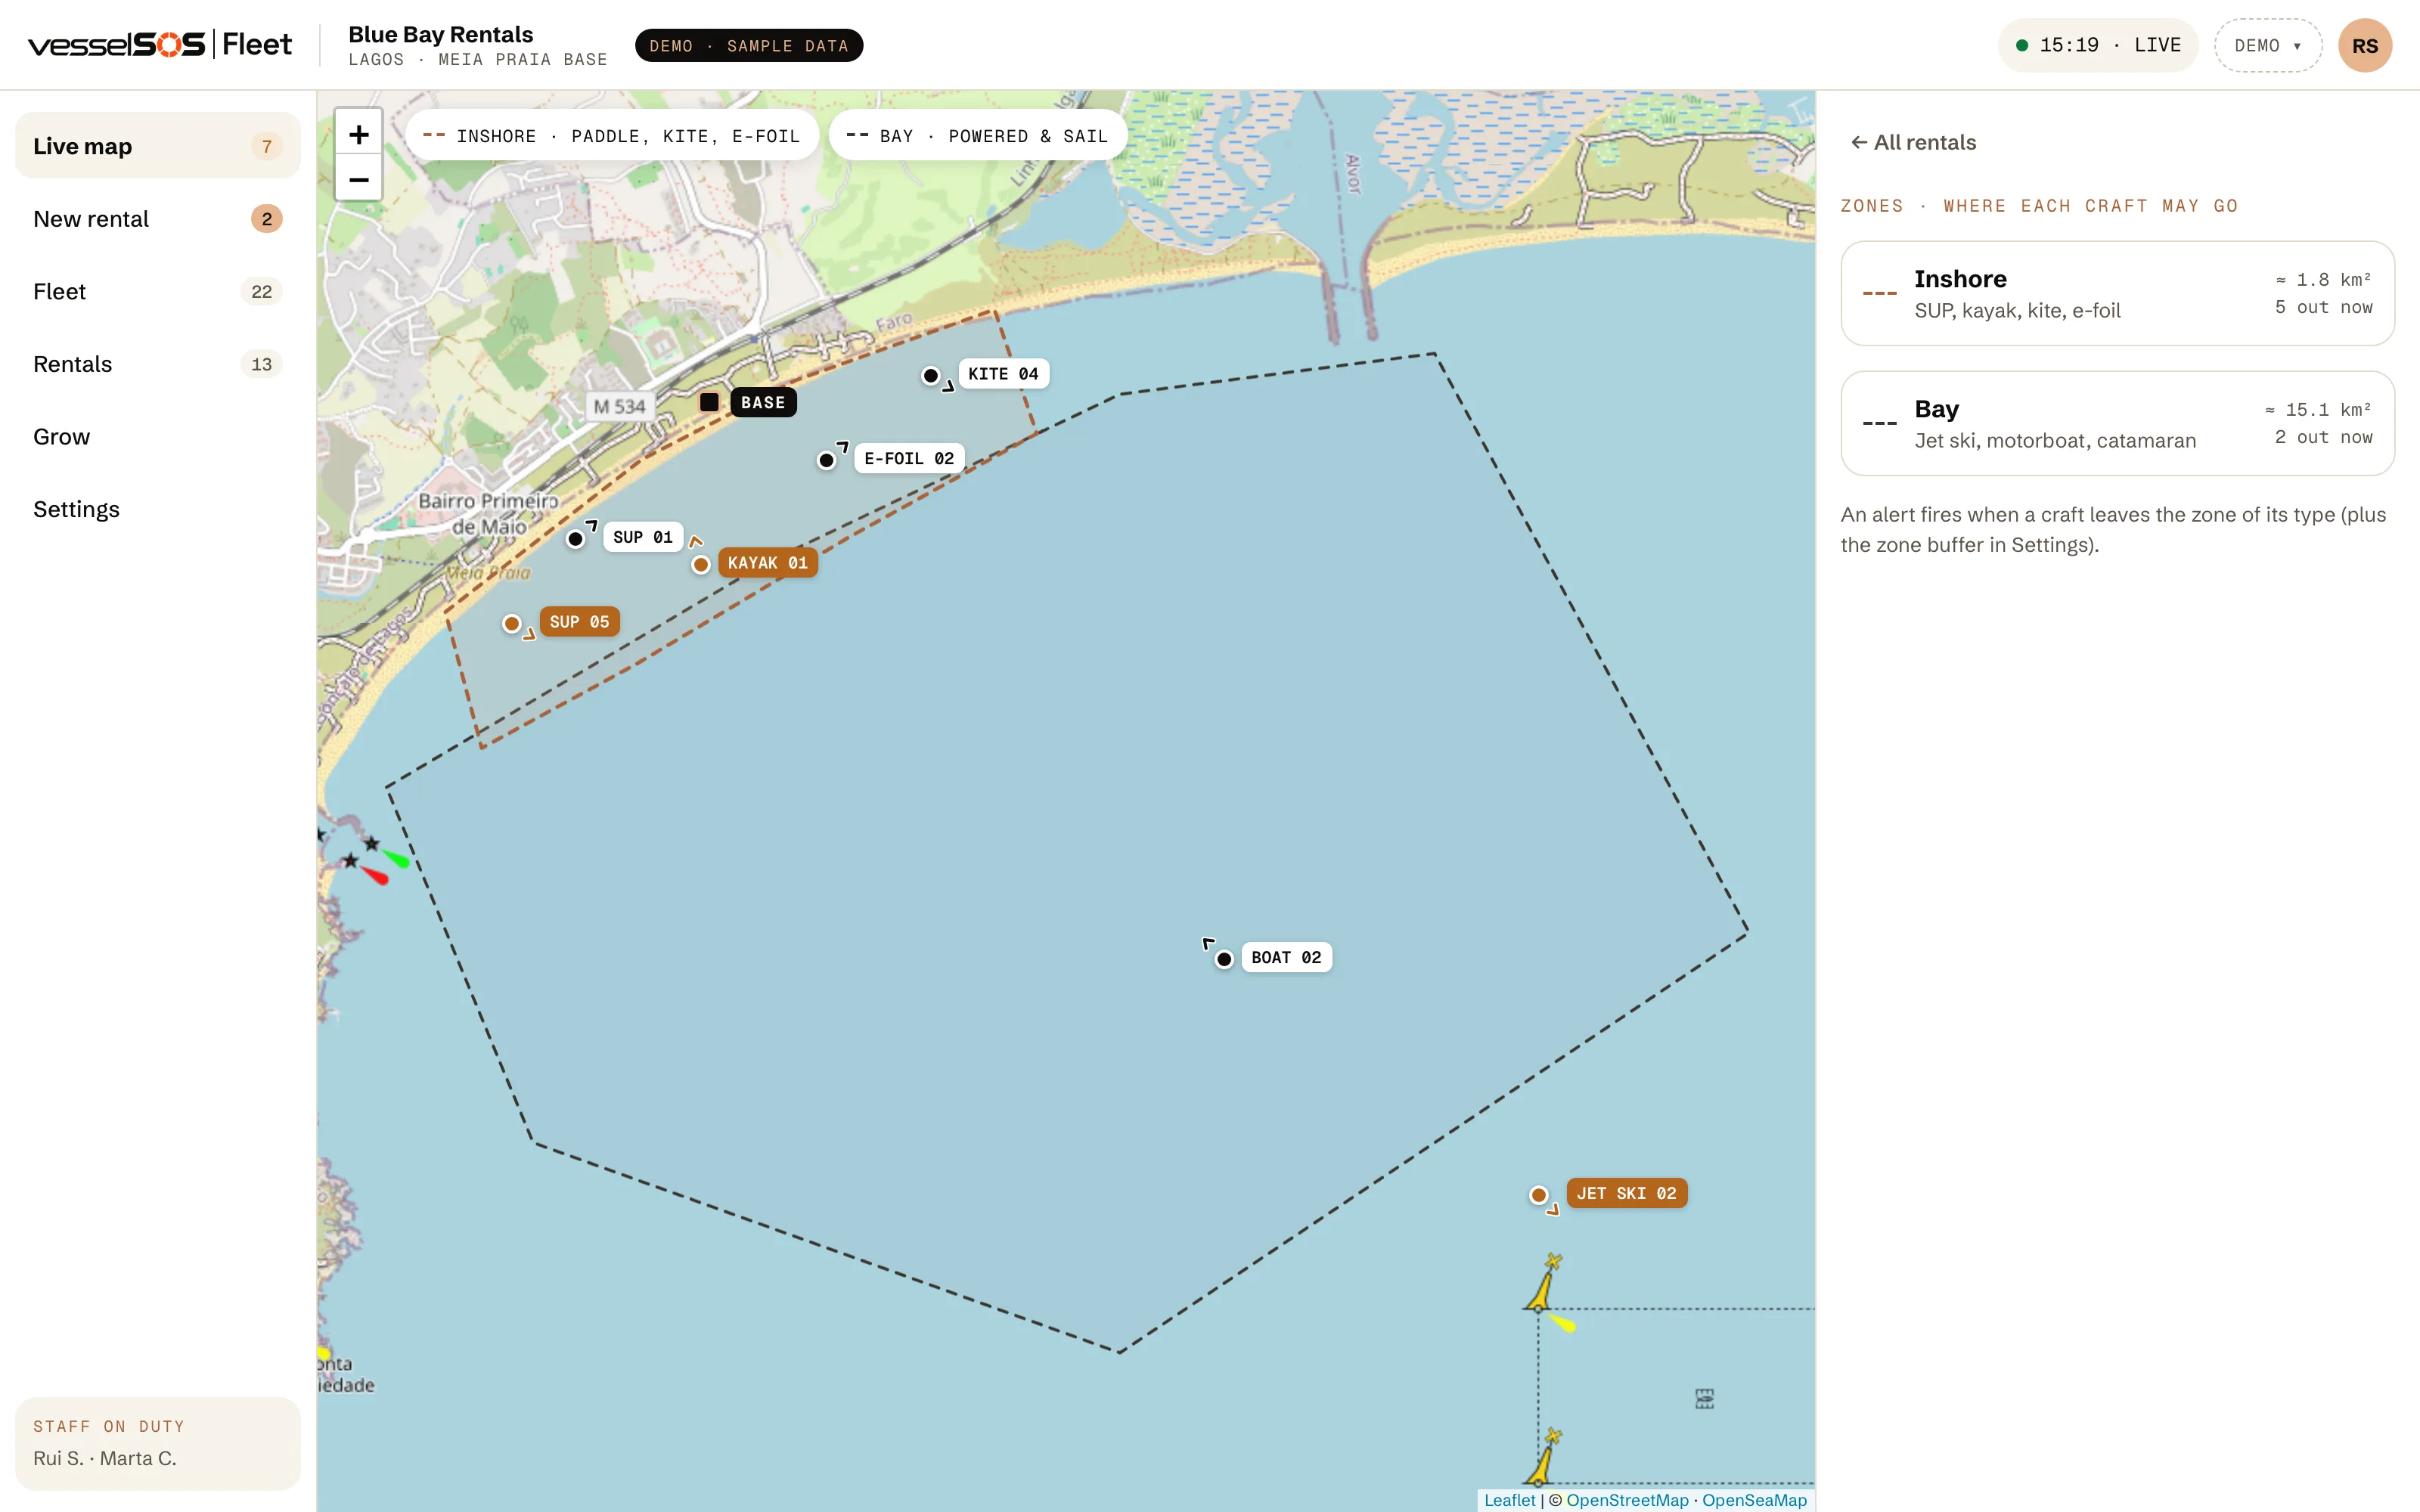Select the Bay zone card
The image size is (2420, 1512).
2117,423
